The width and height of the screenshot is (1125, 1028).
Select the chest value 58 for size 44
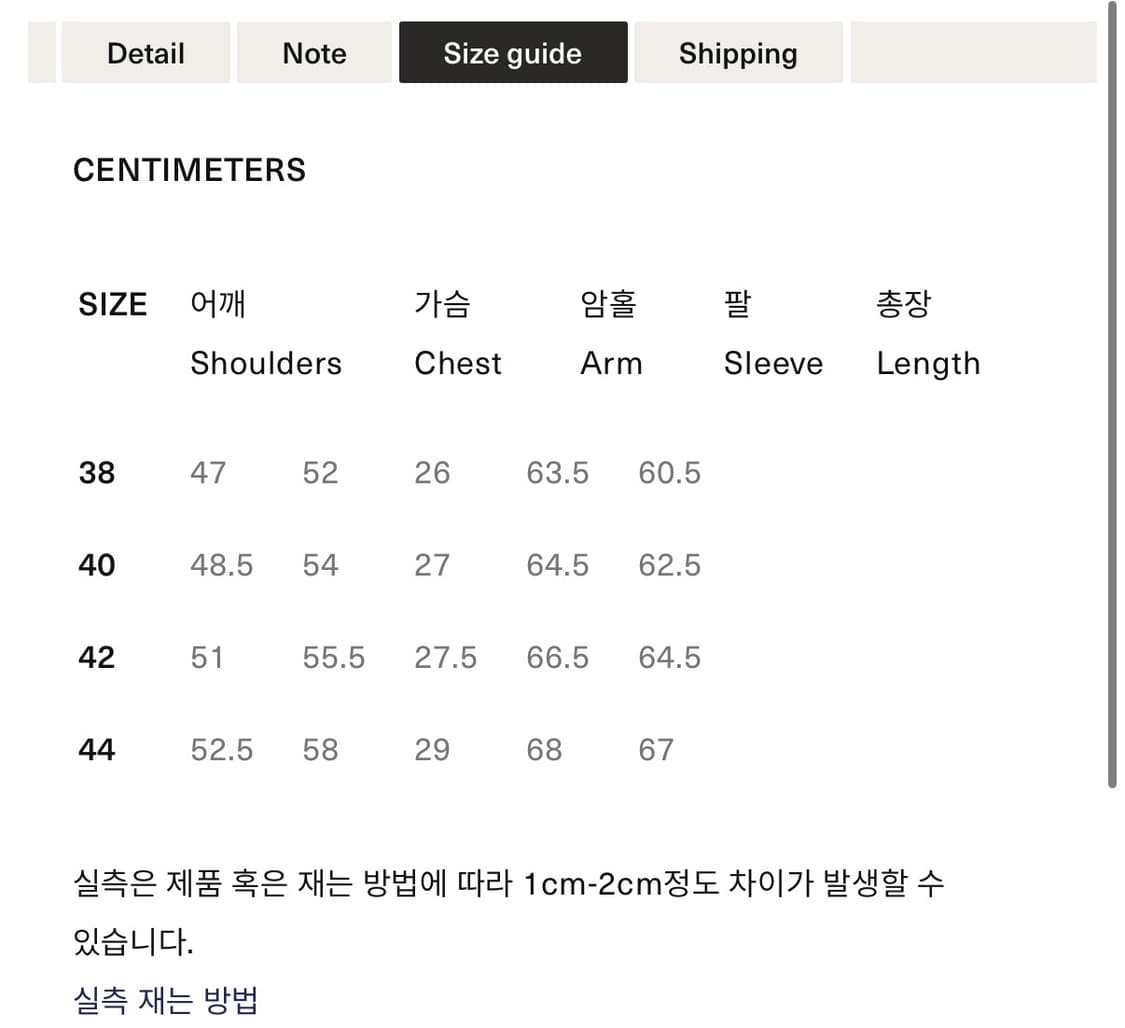pos(320,749)
